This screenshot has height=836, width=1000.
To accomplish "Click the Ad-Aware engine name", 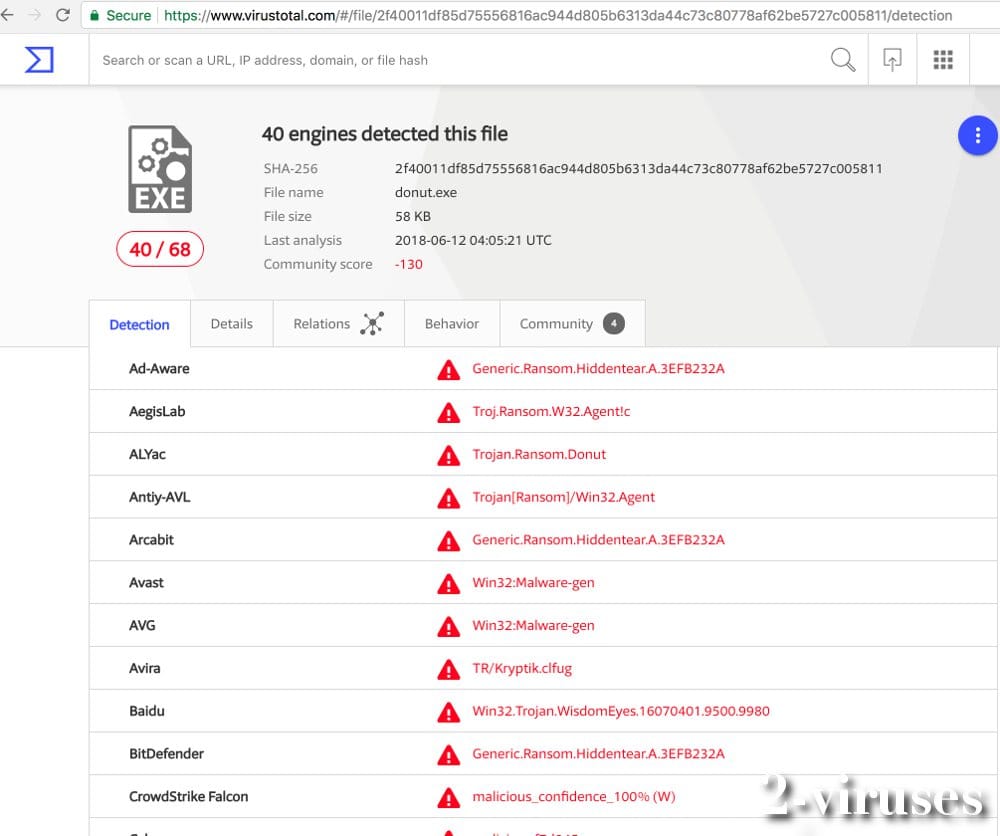I will 159,369.
